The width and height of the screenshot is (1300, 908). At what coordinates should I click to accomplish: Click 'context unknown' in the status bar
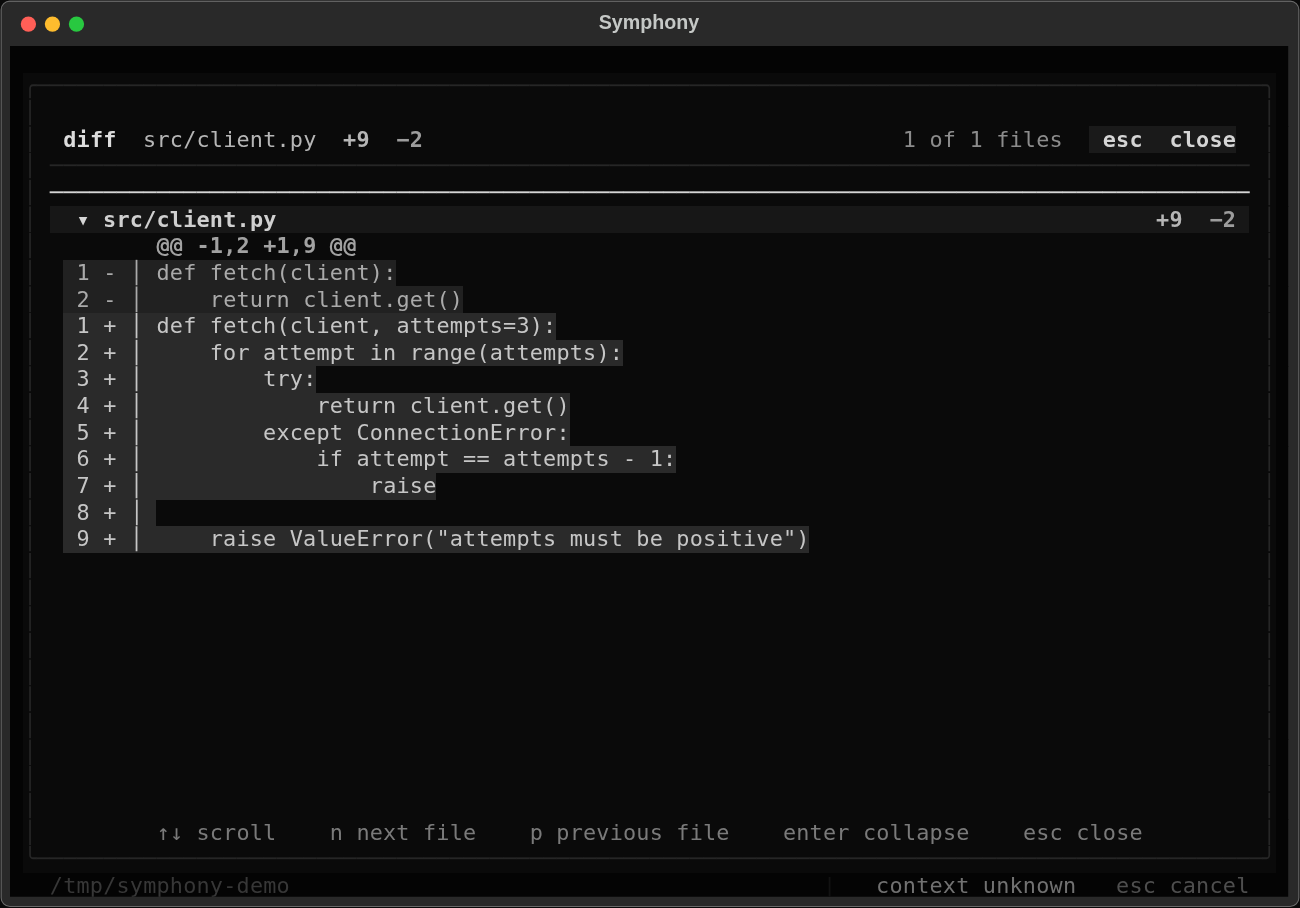976,886
